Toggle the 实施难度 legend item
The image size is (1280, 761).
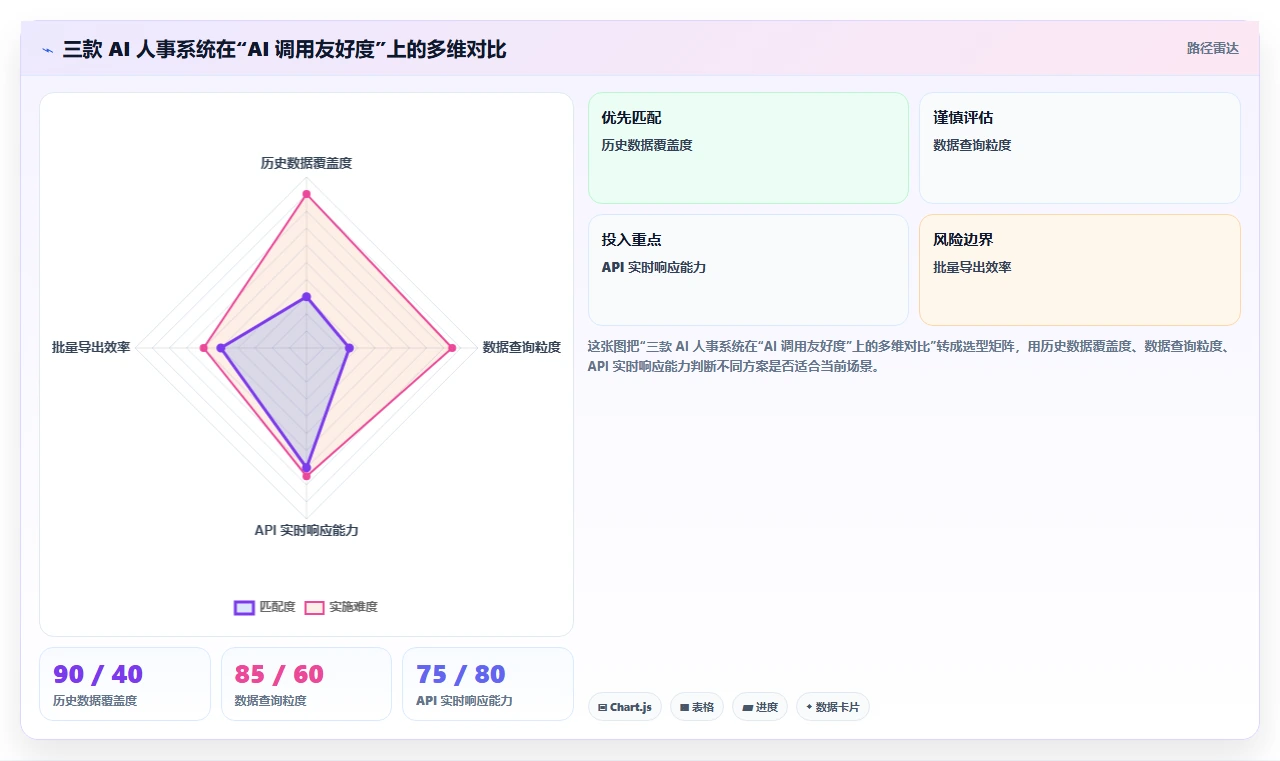pyautogui.click(x=342, y=607)
